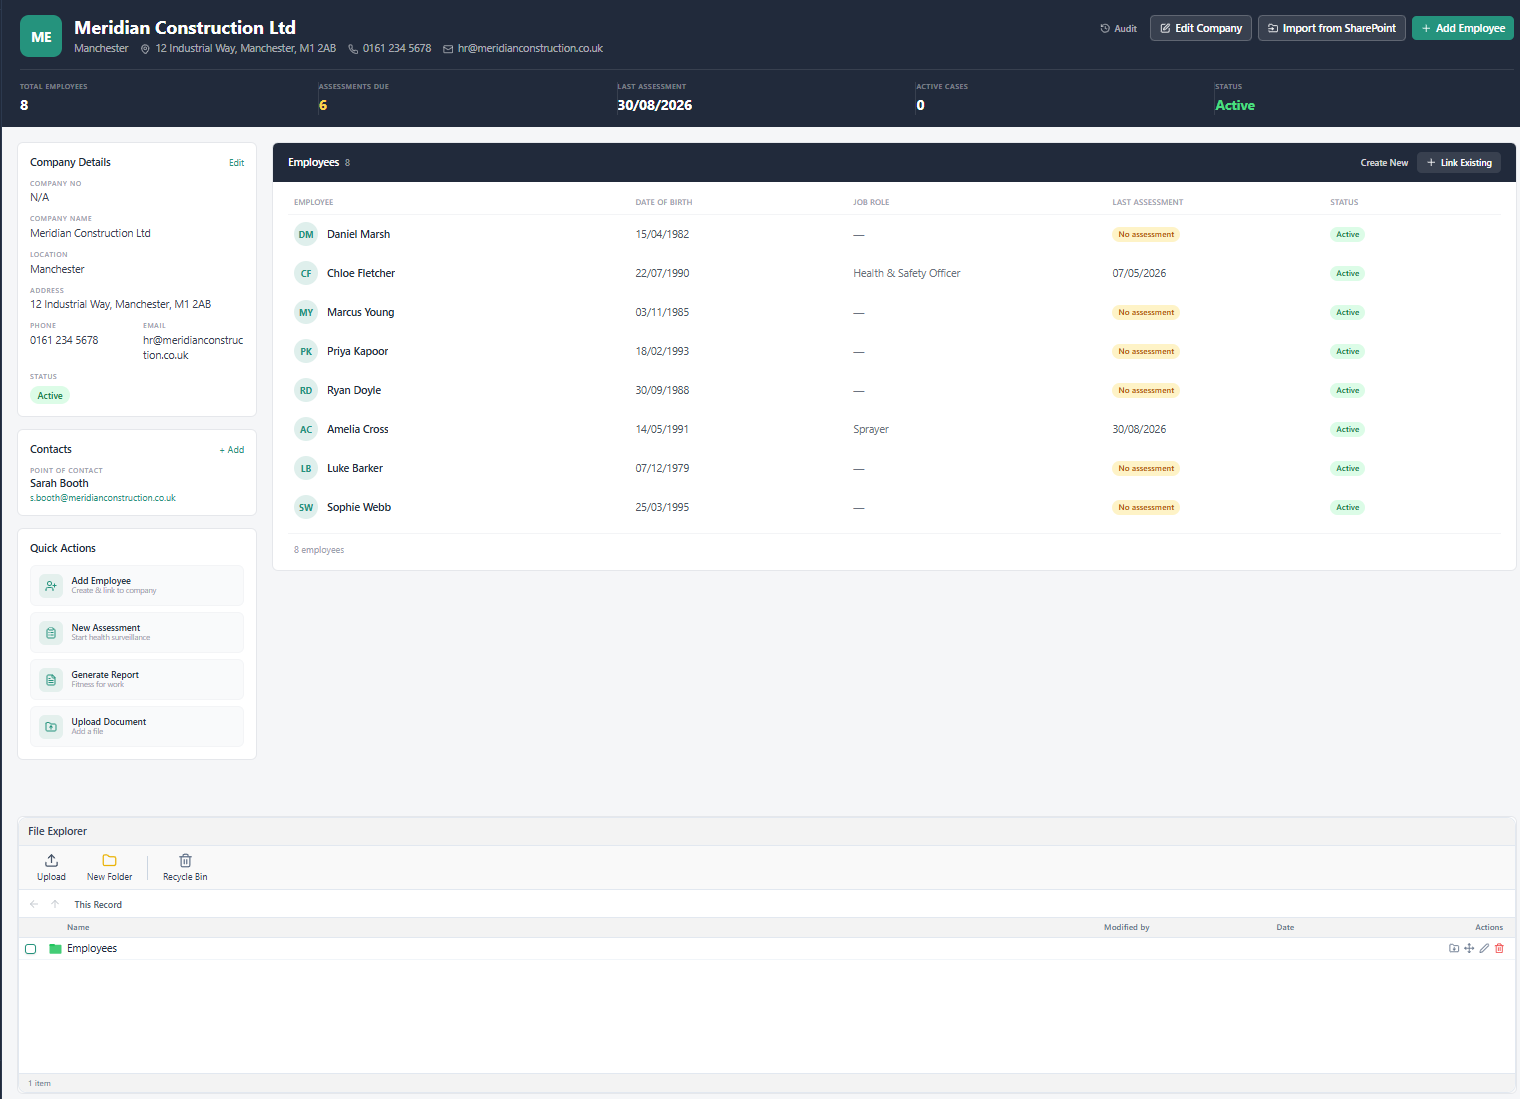Viewport: 1520px width, 1099px height.
Task: Open employee Ryan Doyle
Action: 354,390
